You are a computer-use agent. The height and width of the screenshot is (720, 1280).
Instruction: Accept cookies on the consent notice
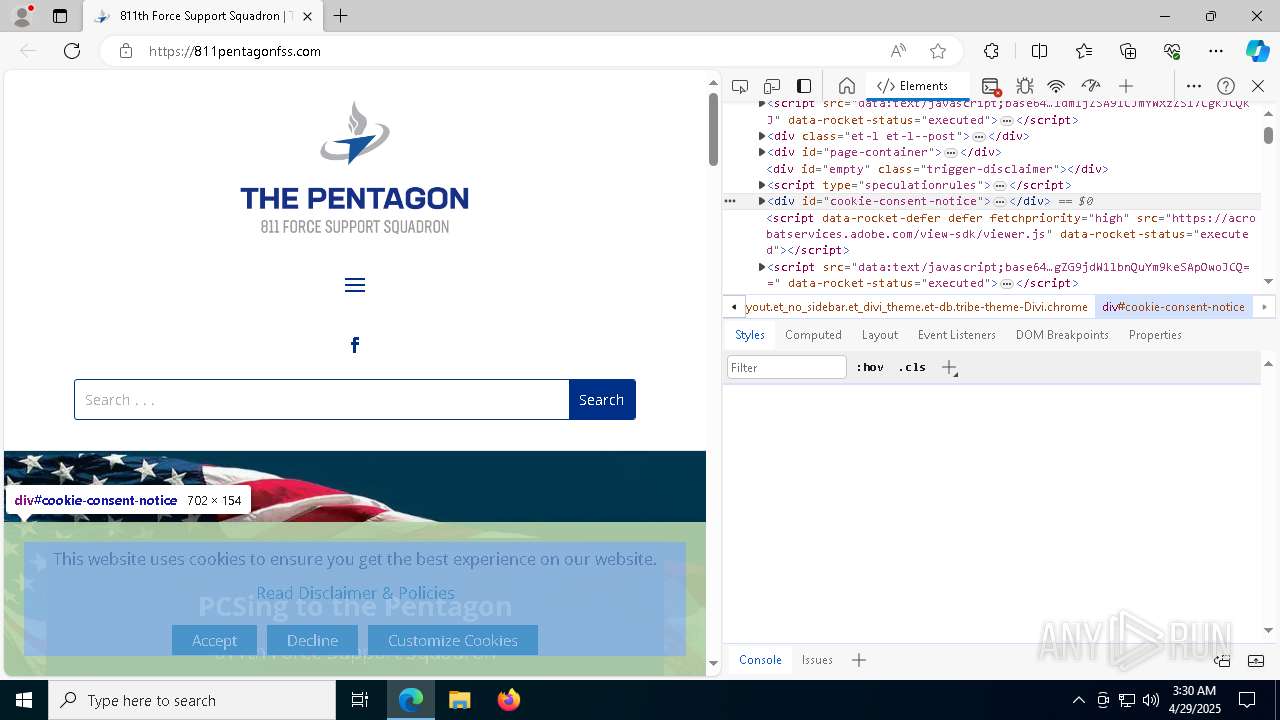pyautogui.click(x=214, y=640)
